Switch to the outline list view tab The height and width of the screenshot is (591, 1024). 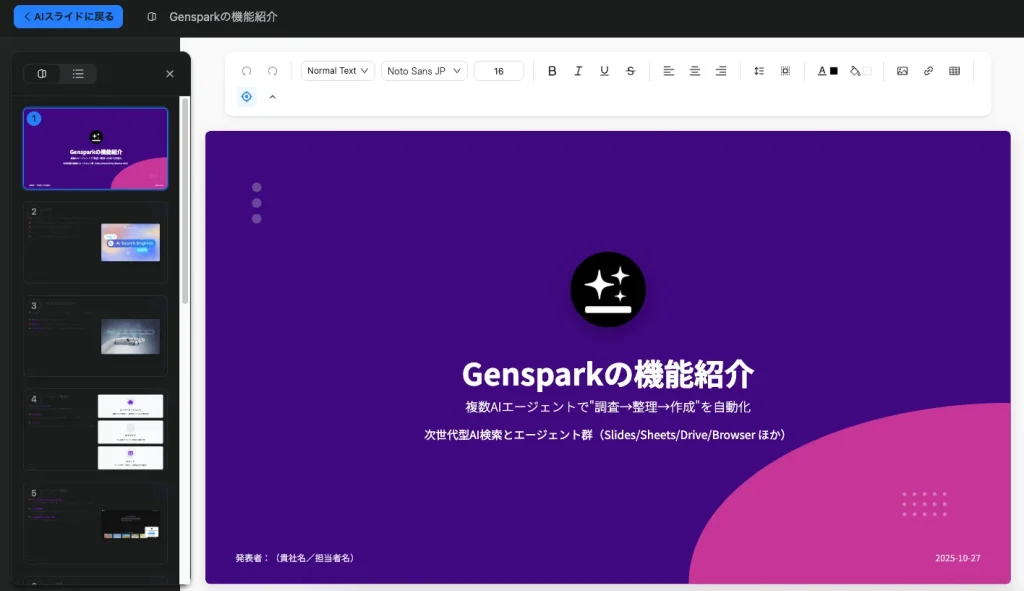(x=80, y=74)
